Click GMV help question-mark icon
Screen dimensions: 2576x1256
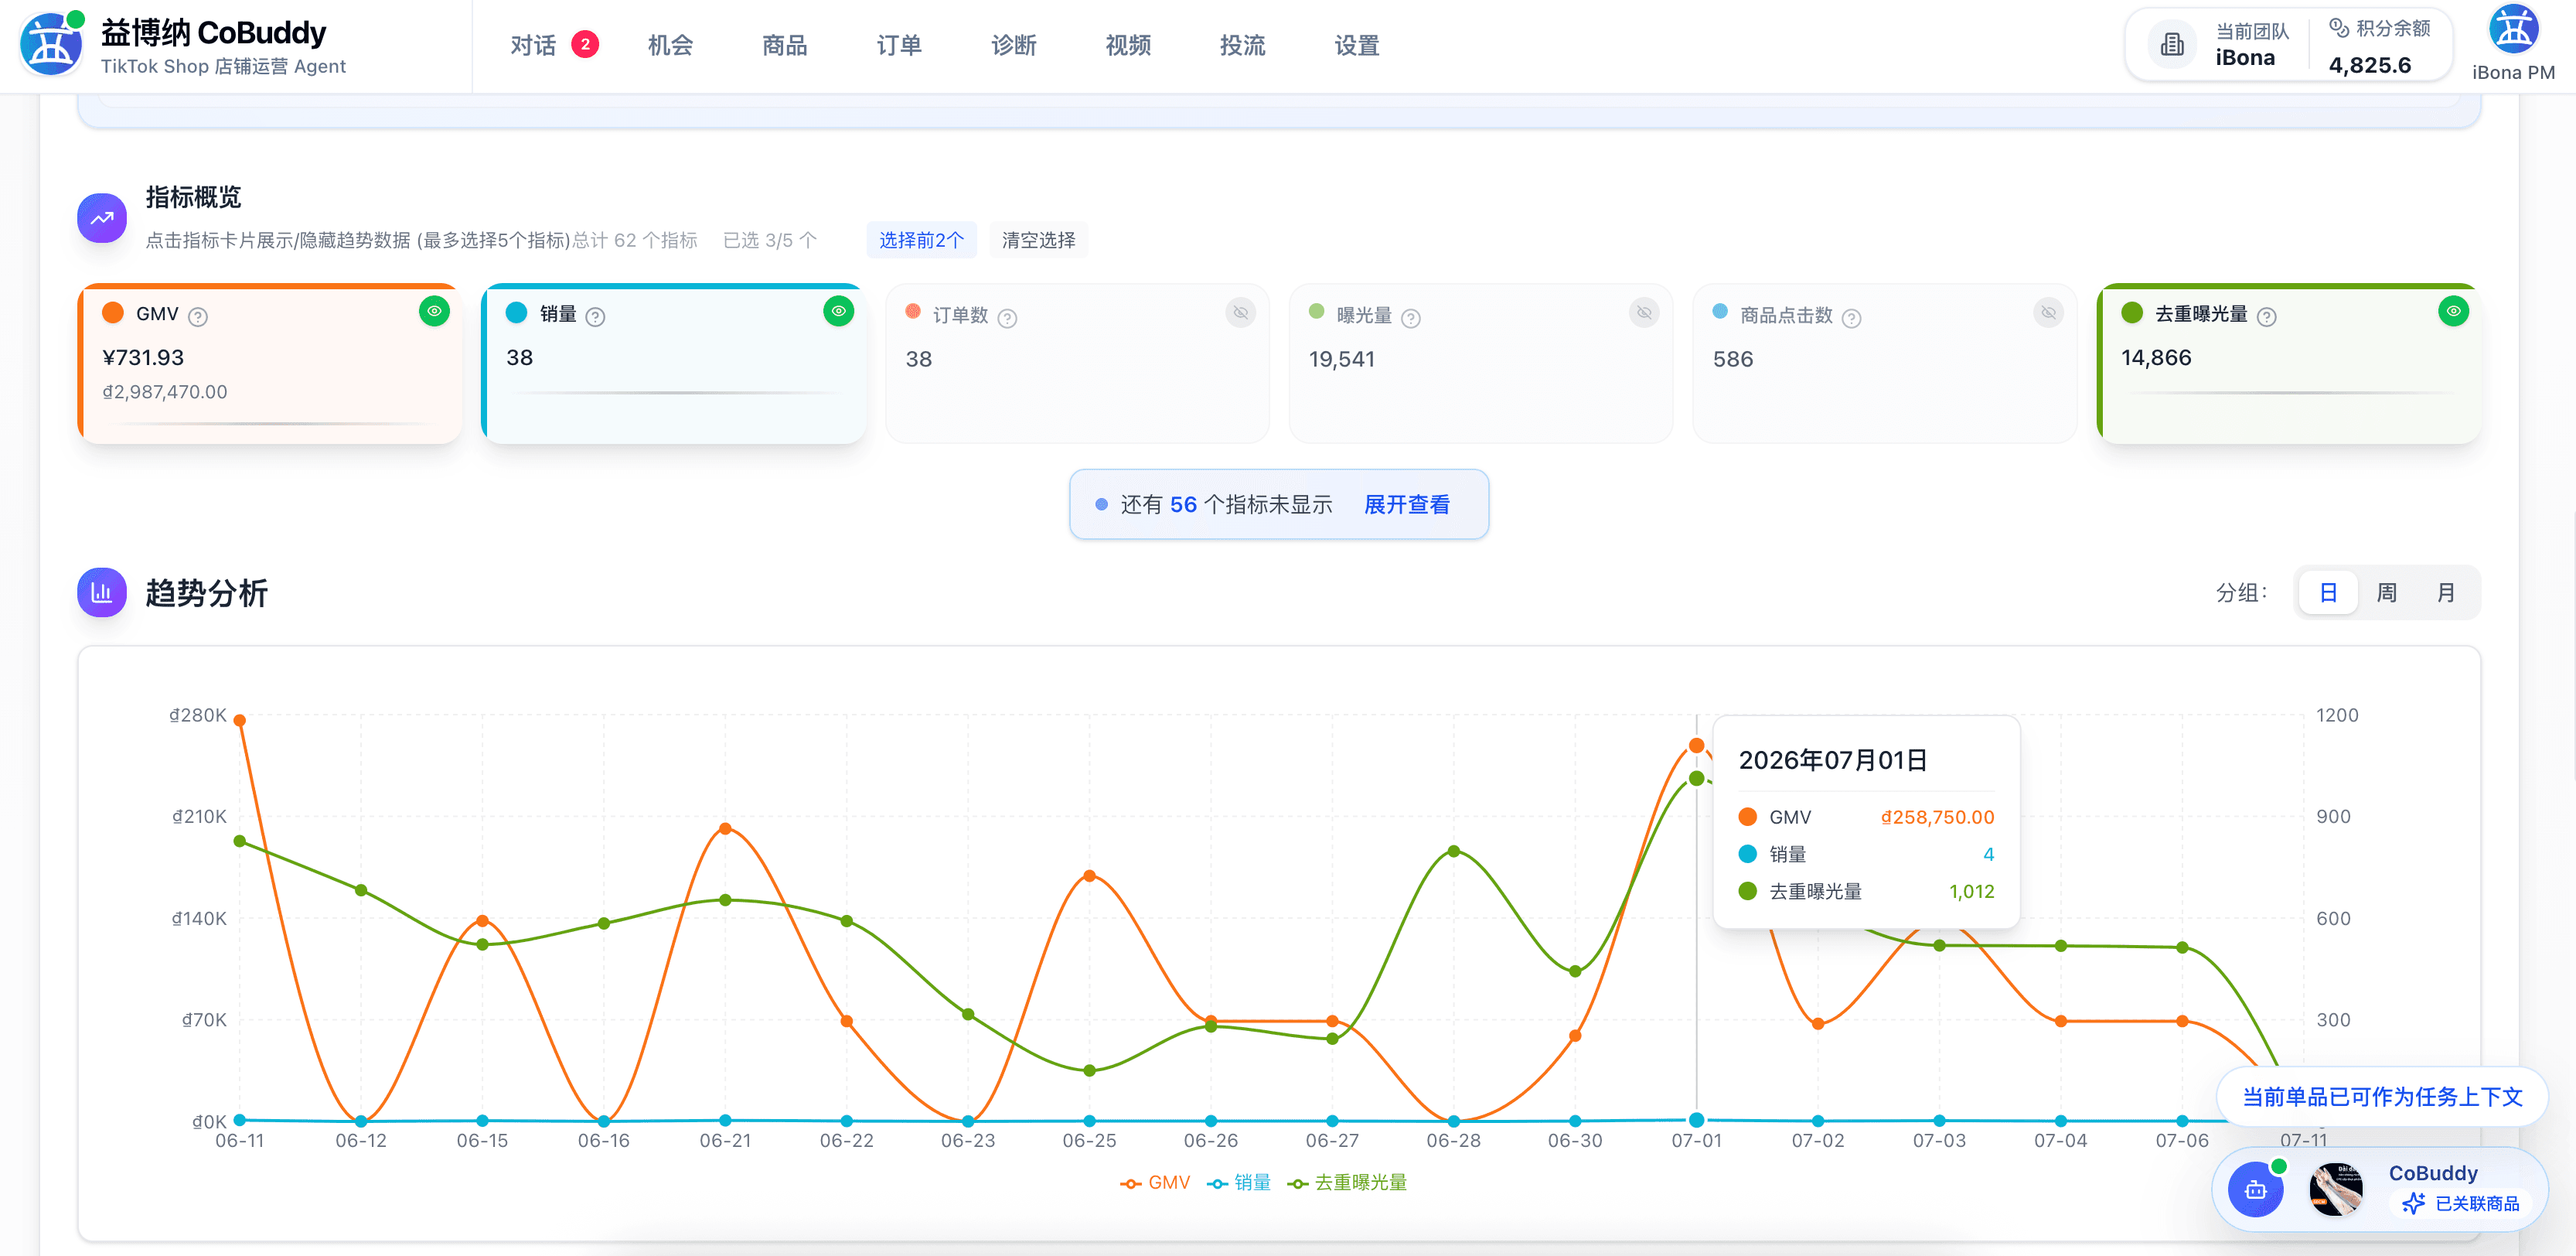pyautogui.click(x=198, y=317)
